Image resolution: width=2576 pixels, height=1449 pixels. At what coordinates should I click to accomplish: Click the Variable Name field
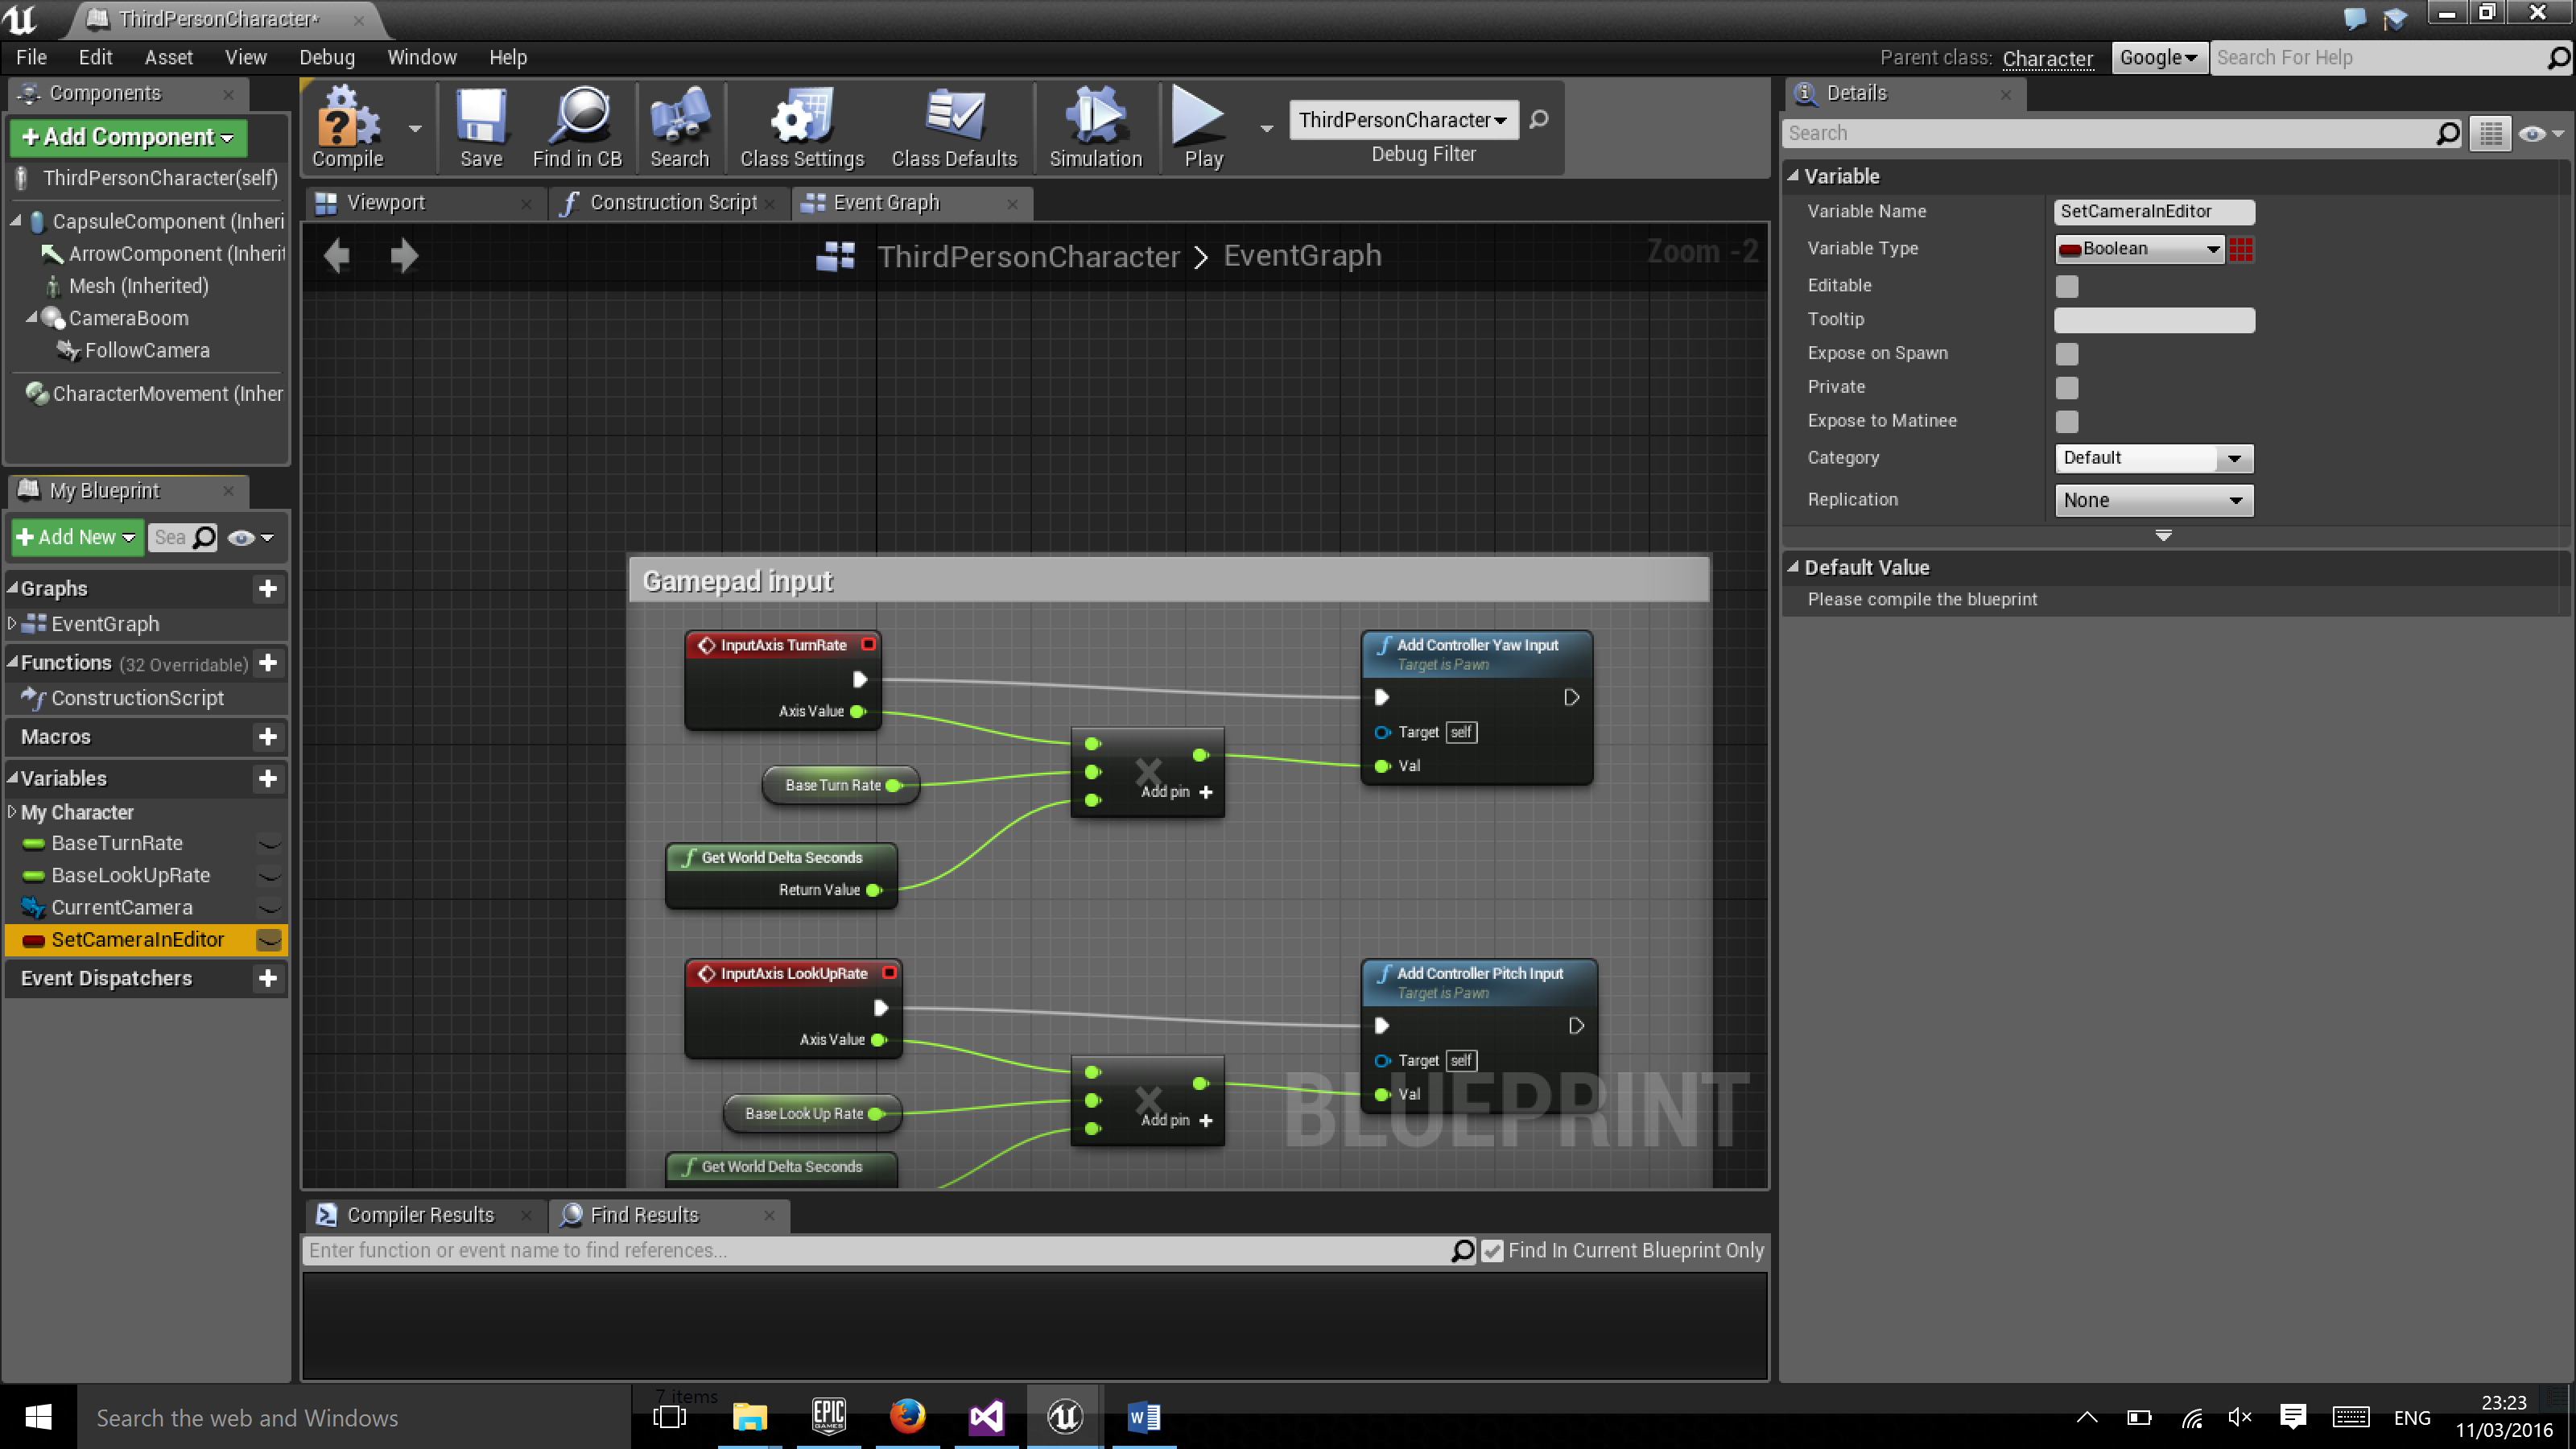click(2153, 212)
